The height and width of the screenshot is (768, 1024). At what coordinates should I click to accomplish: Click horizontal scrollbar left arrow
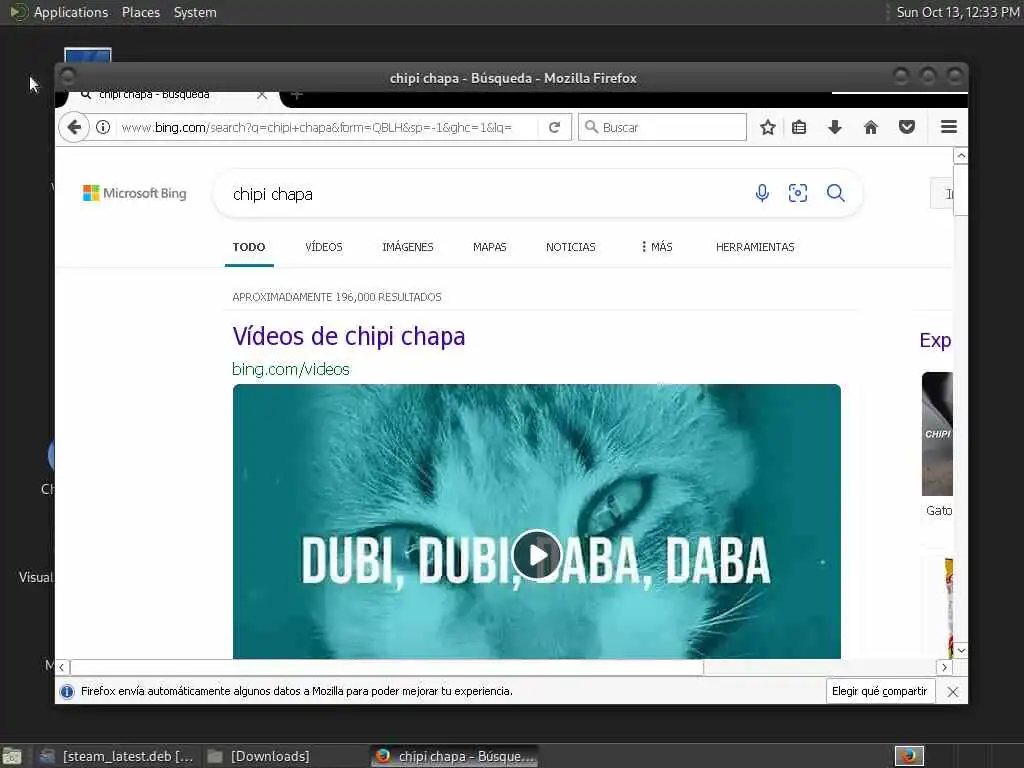coord(61,667)
